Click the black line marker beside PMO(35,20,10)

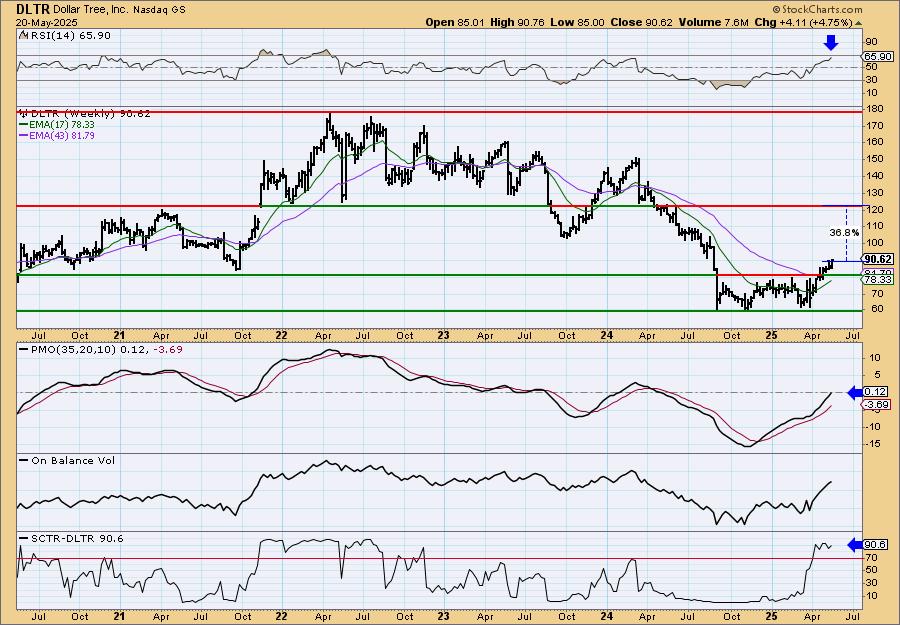(24, 349)
